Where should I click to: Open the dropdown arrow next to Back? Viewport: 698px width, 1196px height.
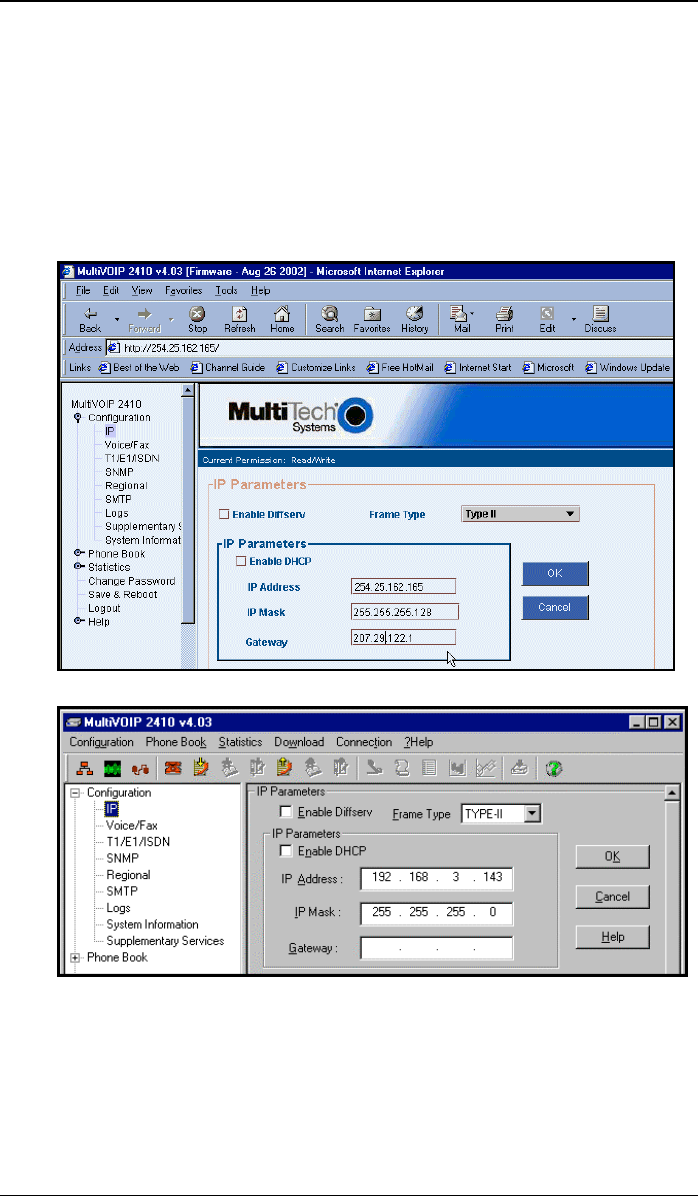117,319
